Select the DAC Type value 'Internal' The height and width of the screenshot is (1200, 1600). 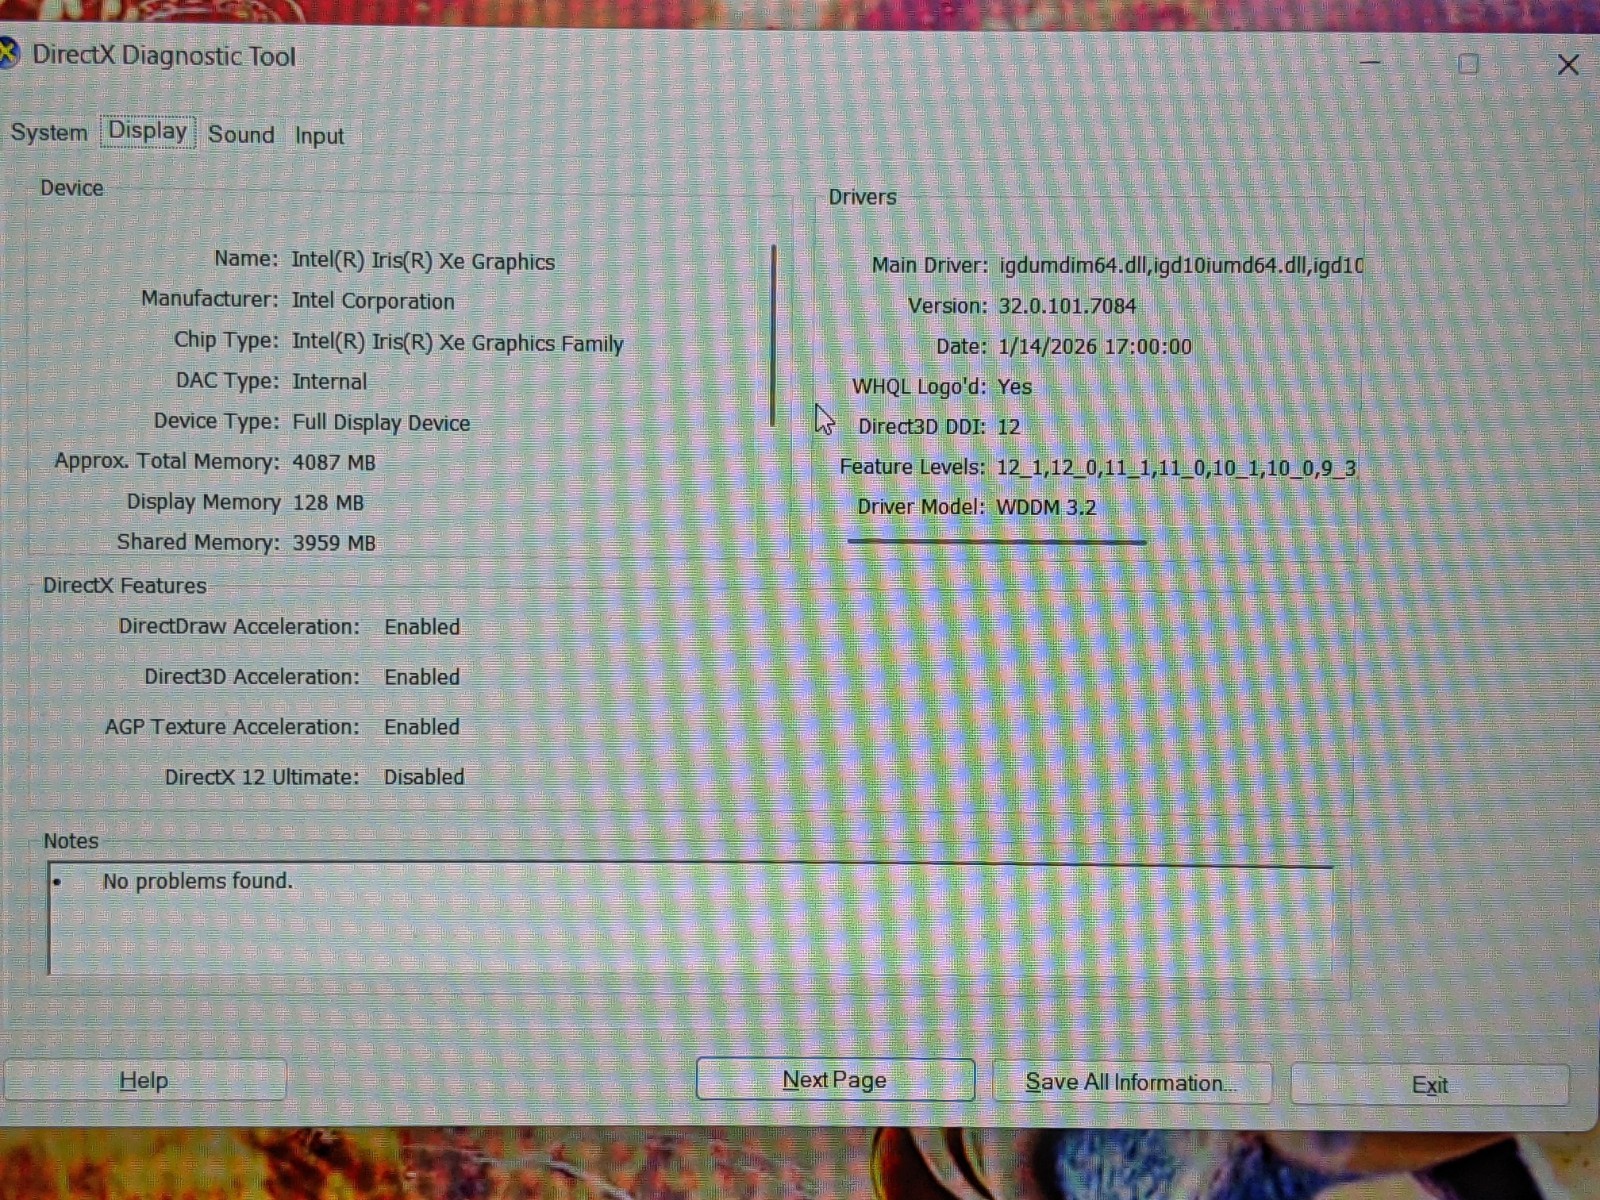pyautogui.click(x=329, y=382)
